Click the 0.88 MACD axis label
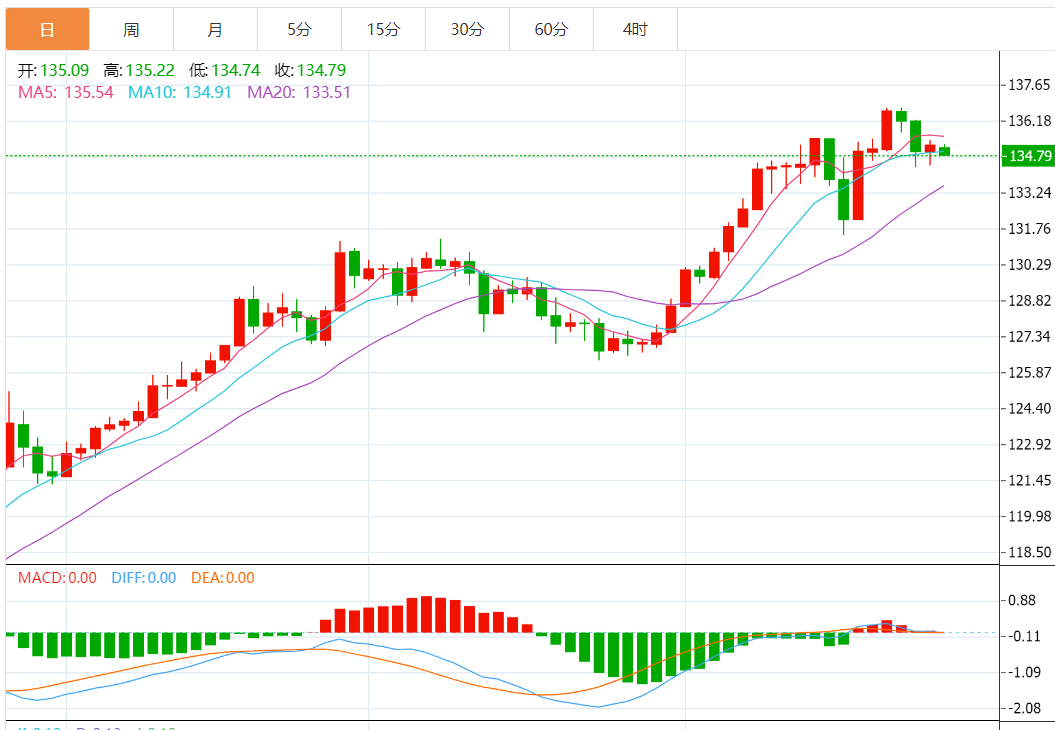The image size is (1055, 730). pyautogui.click(x=1022, y=600)
